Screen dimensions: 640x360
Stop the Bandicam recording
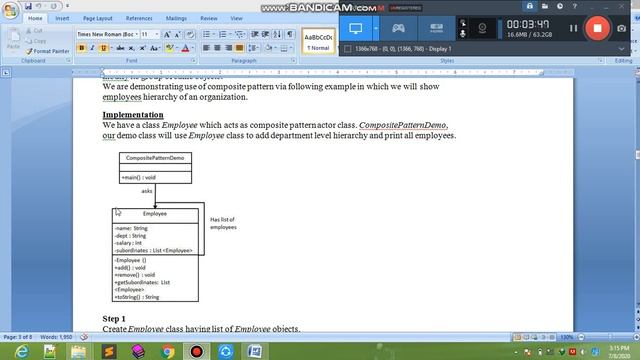tap(597, 28)
